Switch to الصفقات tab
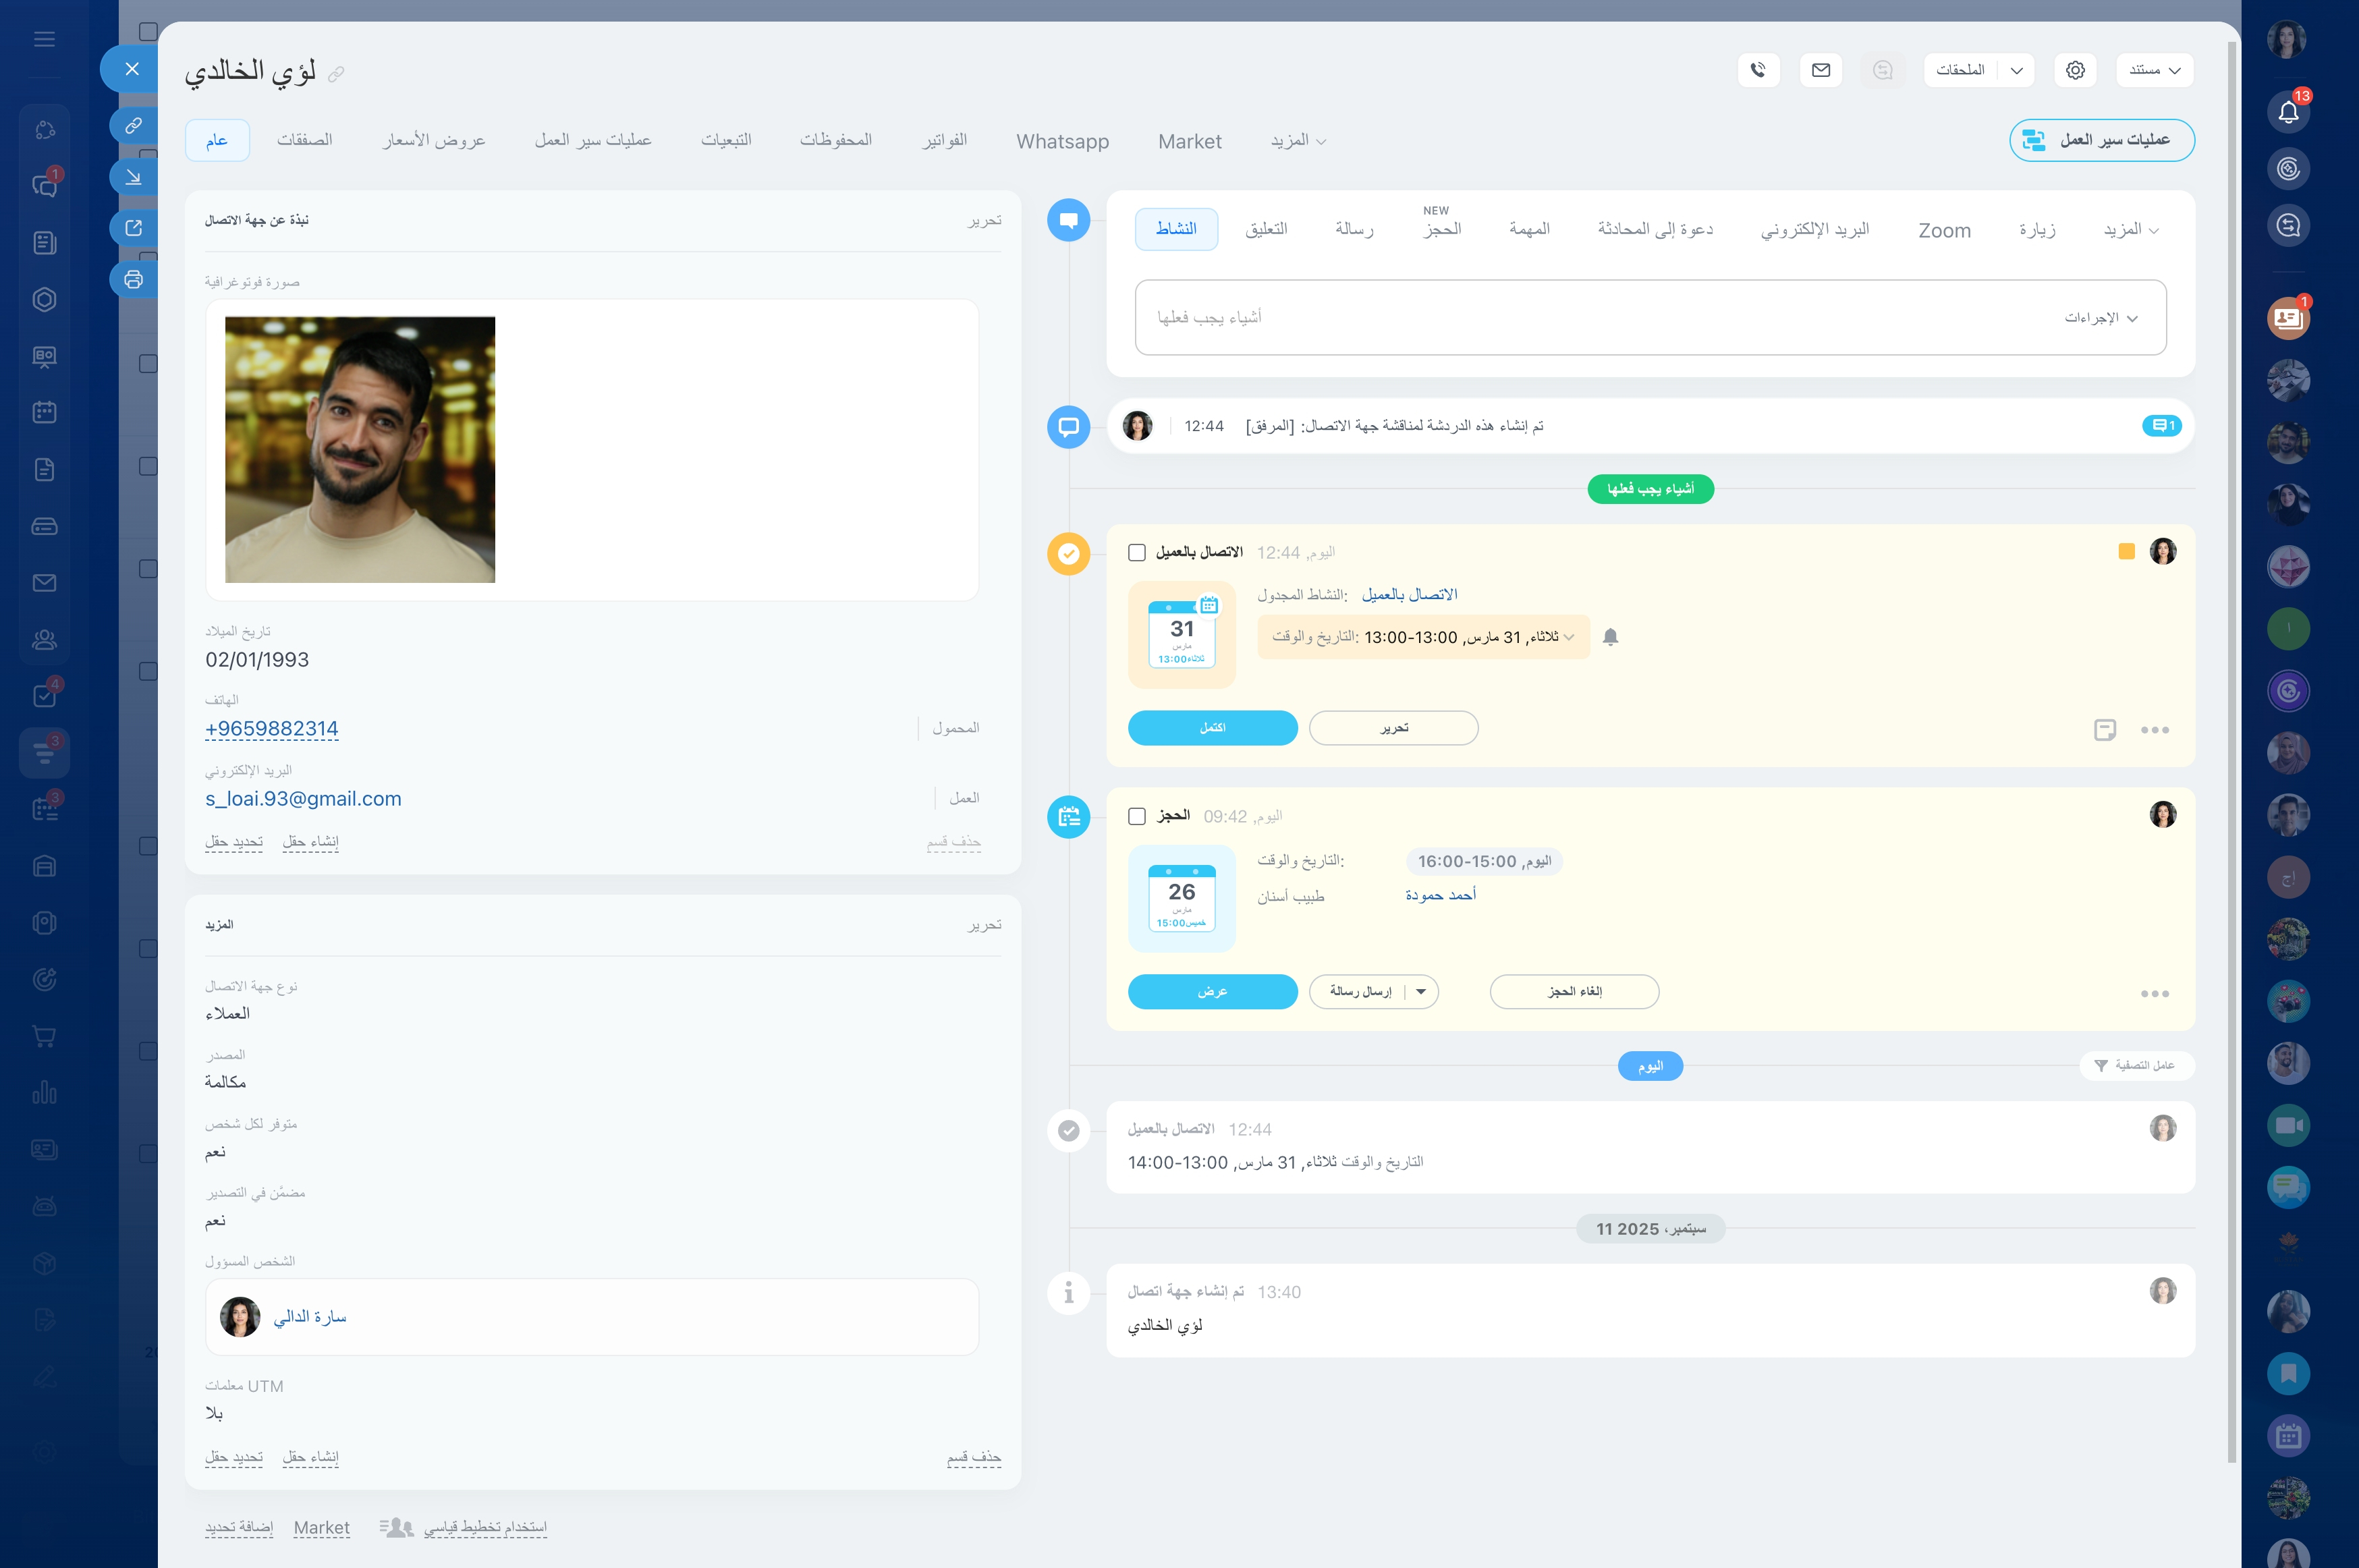This screenshot has height=1568, width=2359. pos(305,140)
